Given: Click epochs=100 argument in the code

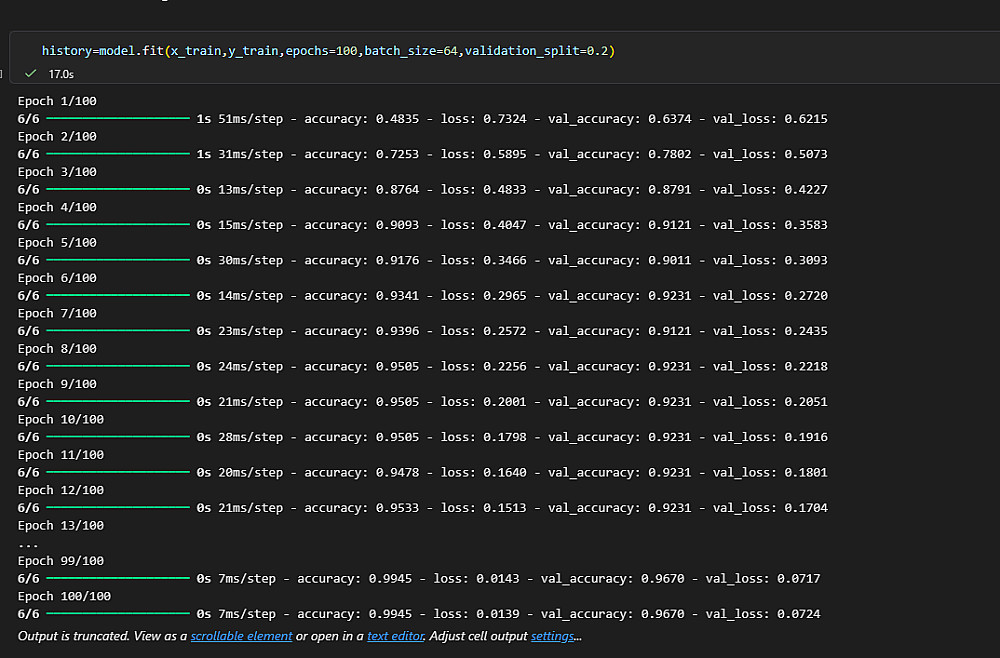Looking at the screenshot, I should click(321, 50).
